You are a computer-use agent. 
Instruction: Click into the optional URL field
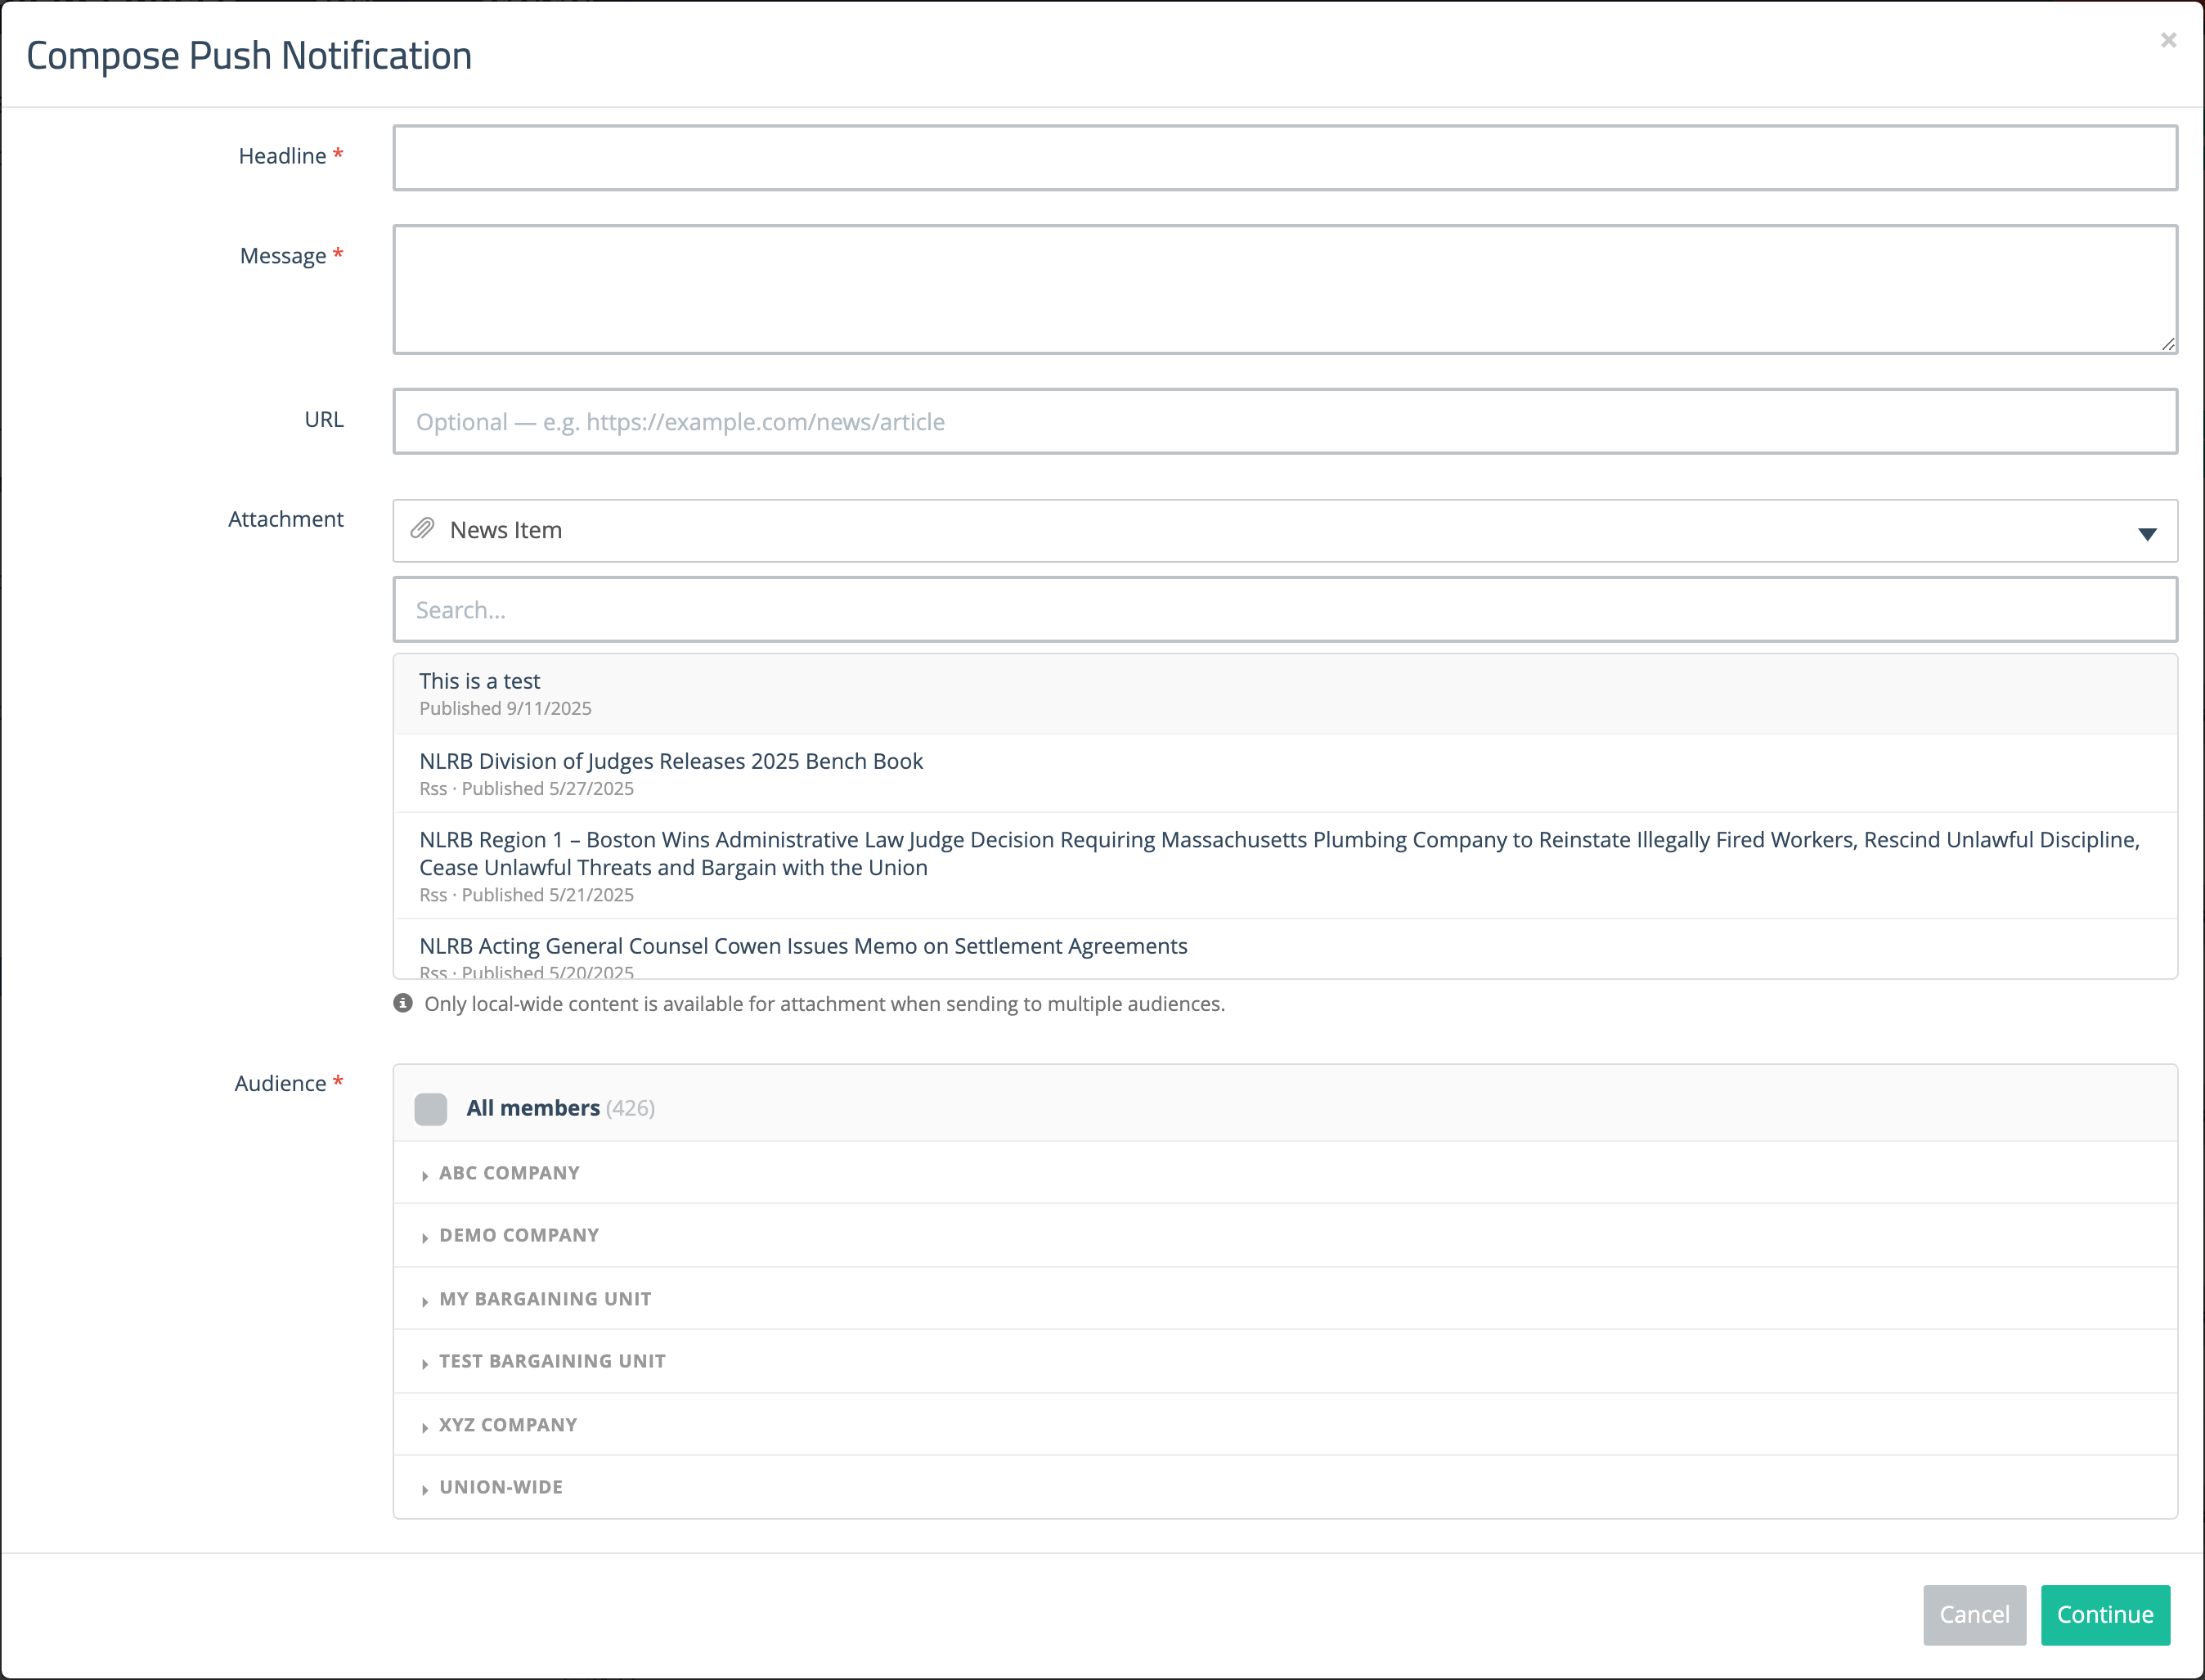point(1285,421)
